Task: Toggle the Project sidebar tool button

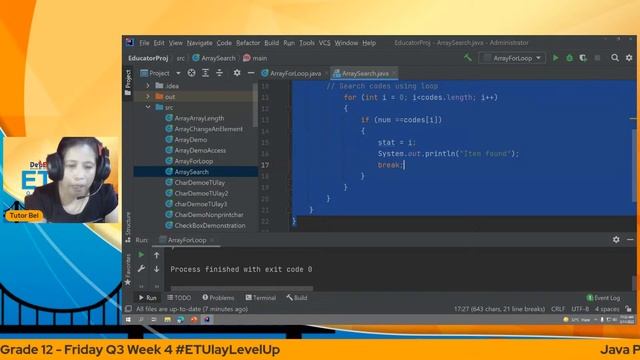Action: pyautogui.click(x=128, y=83)
